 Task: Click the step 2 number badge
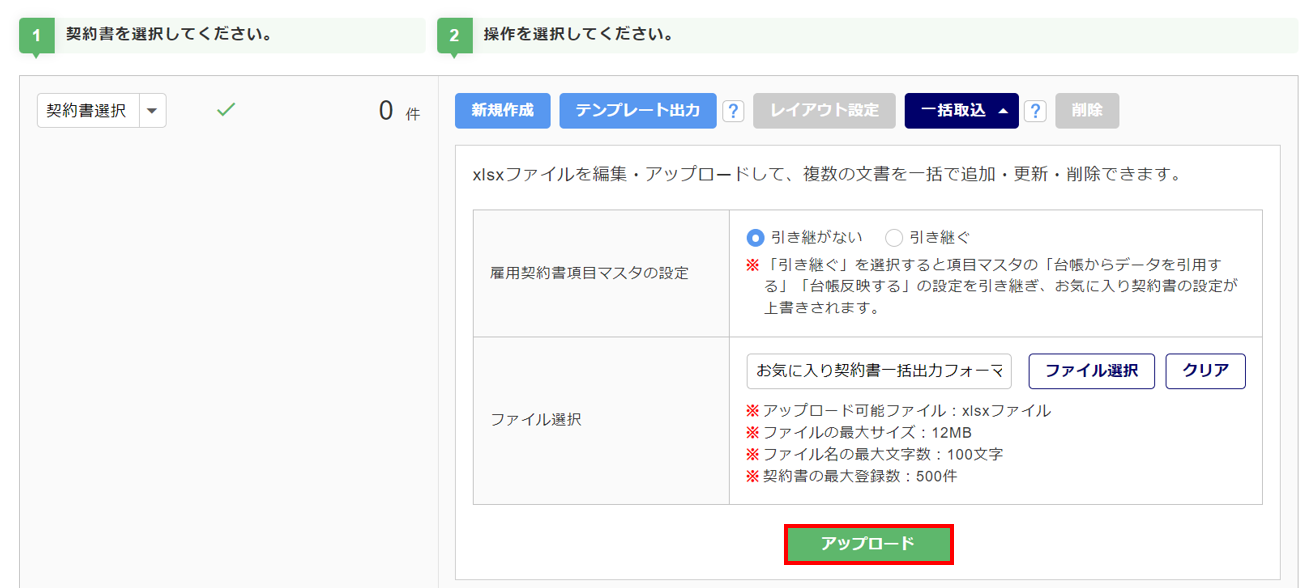pyautogui.click(x=454, y=36)
